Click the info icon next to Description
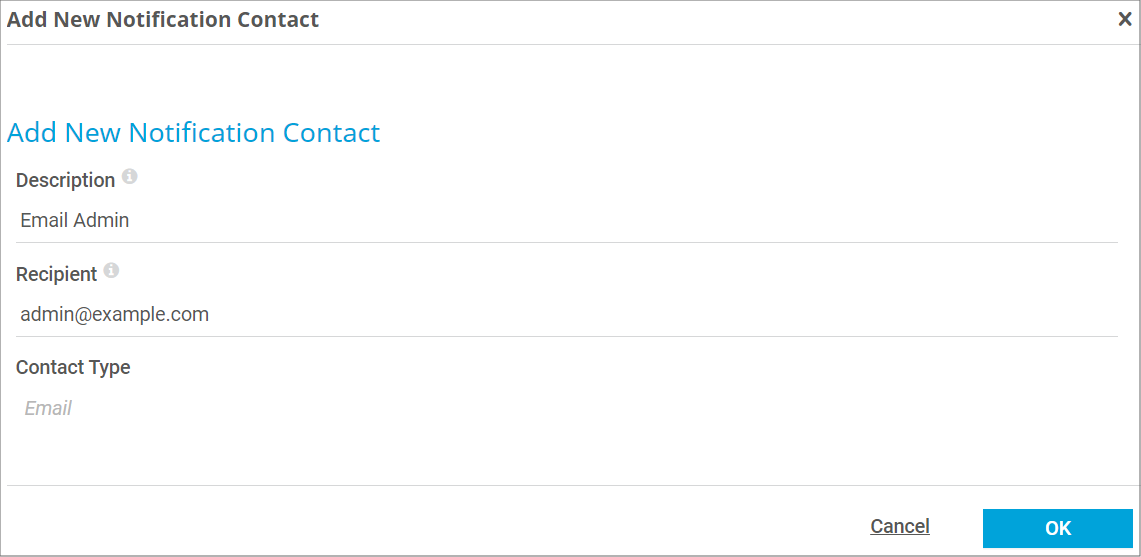 (x=130, y=177)
